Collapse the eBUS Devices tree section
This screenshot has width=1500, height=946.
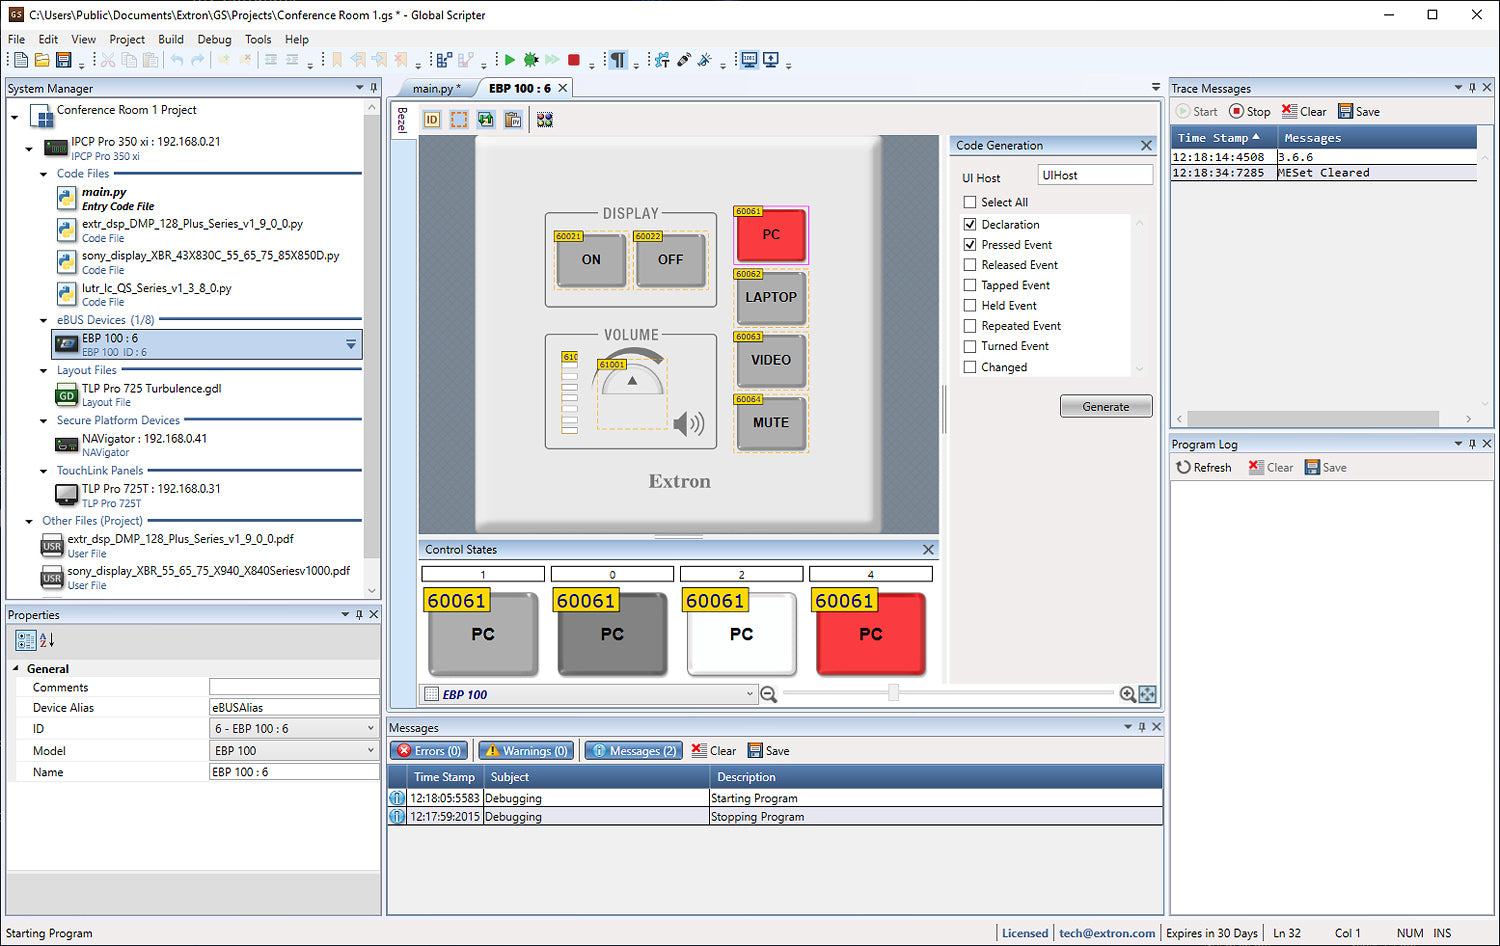point(43,321)
